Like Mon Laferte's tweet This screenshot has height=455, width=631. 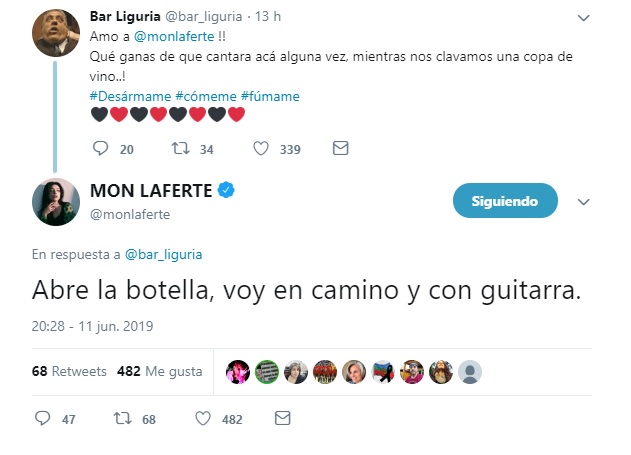click(x=203, y=418)
